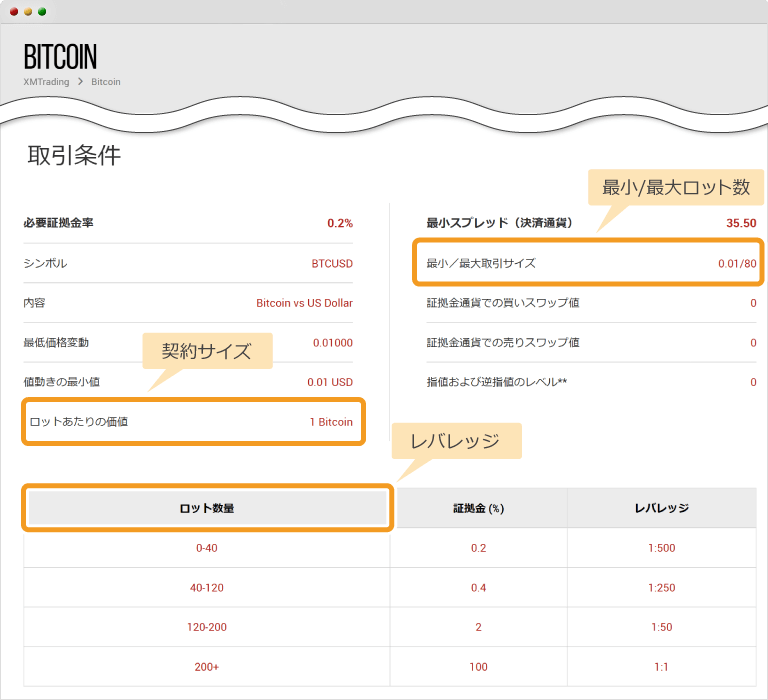Click the XMTrading breadcrumb link
Image resolution: width=768 pixels, height=700 pixels.
(47, 82)
